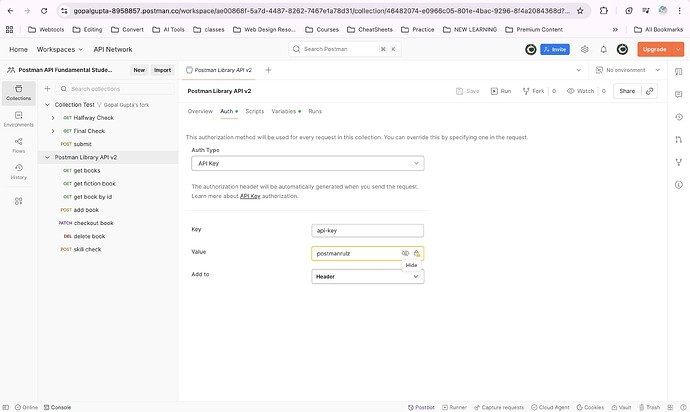This screenshot has height=412, width=690.
Task: Open the Upgrade dropdown arrow
Action: tap(679, 49)
